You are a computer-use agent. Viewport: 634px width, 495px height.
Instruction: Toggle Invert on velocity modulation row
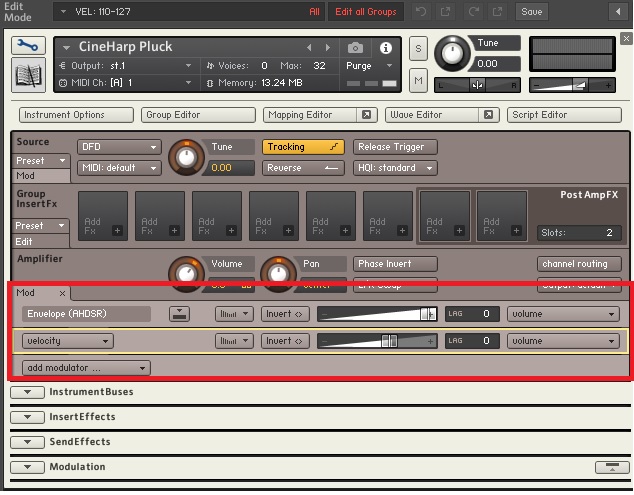(285, 341)
